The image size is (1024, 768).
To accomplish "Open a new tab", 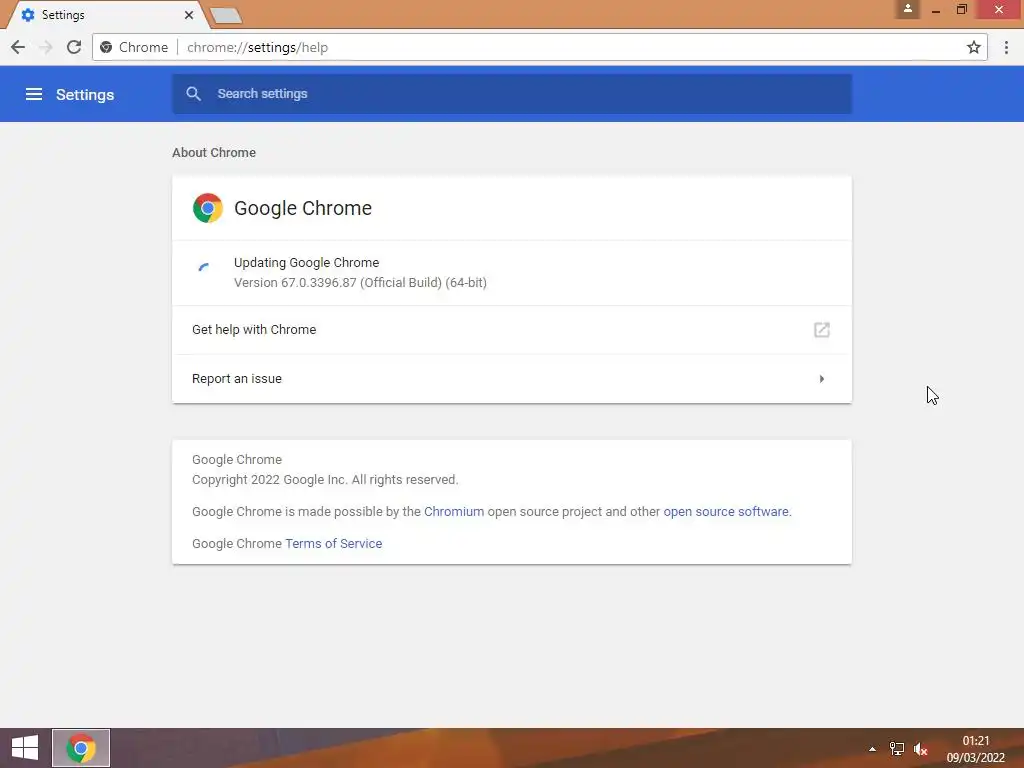I will pos(227,15).
